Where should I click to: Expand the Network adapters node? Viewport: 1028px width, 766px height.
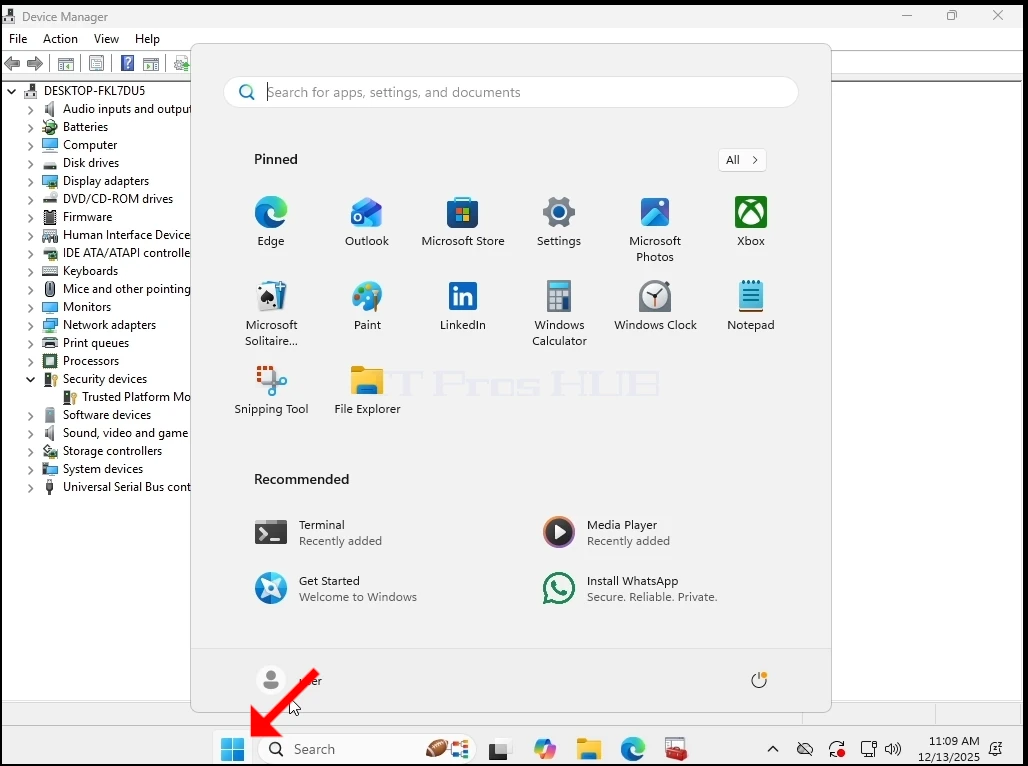(x=30, y=325)
